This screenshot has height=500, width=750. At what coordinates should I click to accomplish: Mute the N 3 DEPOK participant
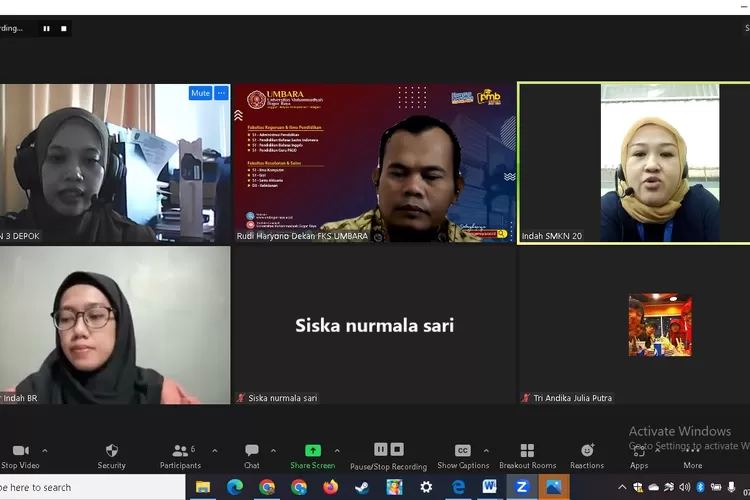click(x=200, y=93)
